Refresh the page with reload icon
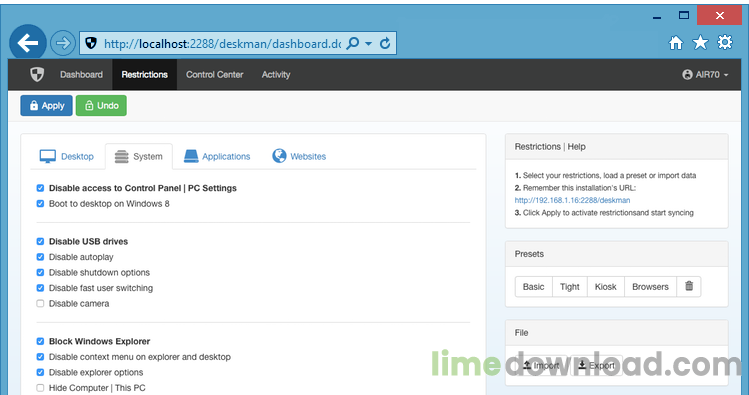This screenshot has height=395, width=749. pyautogui.click(x=385, y=43)
